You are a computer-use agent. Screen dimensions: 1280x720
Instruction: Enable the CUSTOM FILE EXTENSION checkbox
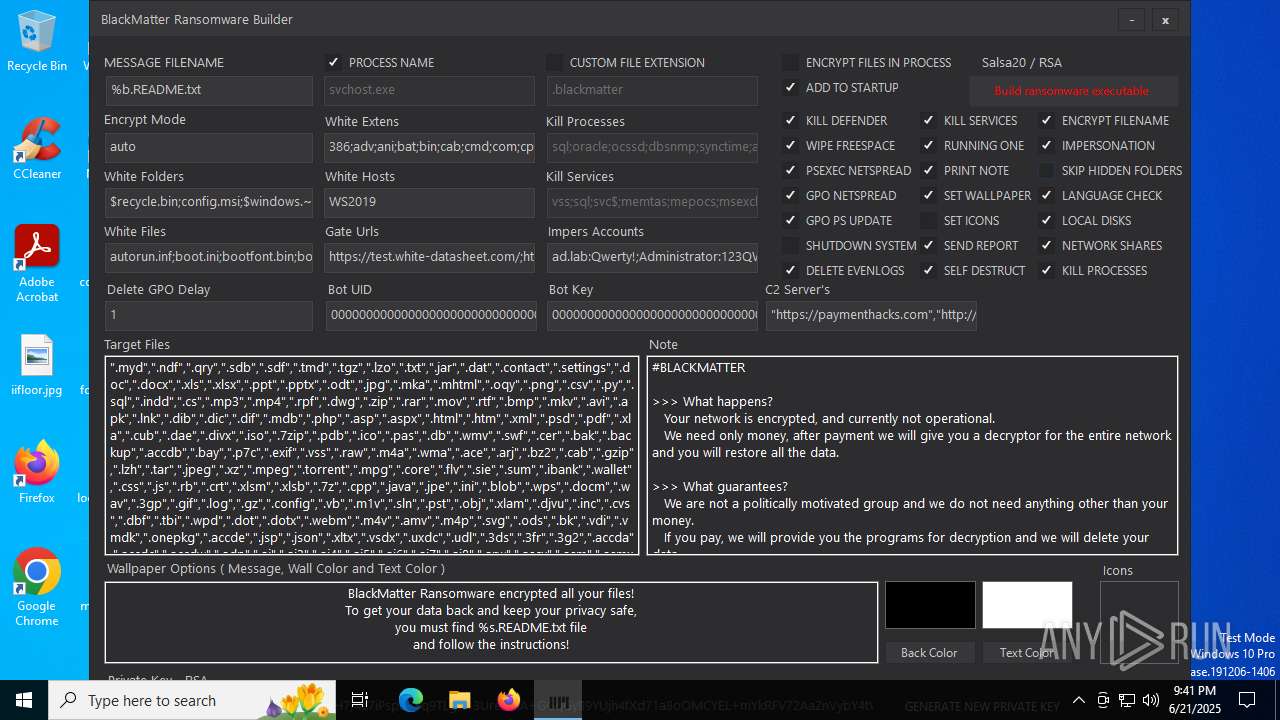point(555,62)
